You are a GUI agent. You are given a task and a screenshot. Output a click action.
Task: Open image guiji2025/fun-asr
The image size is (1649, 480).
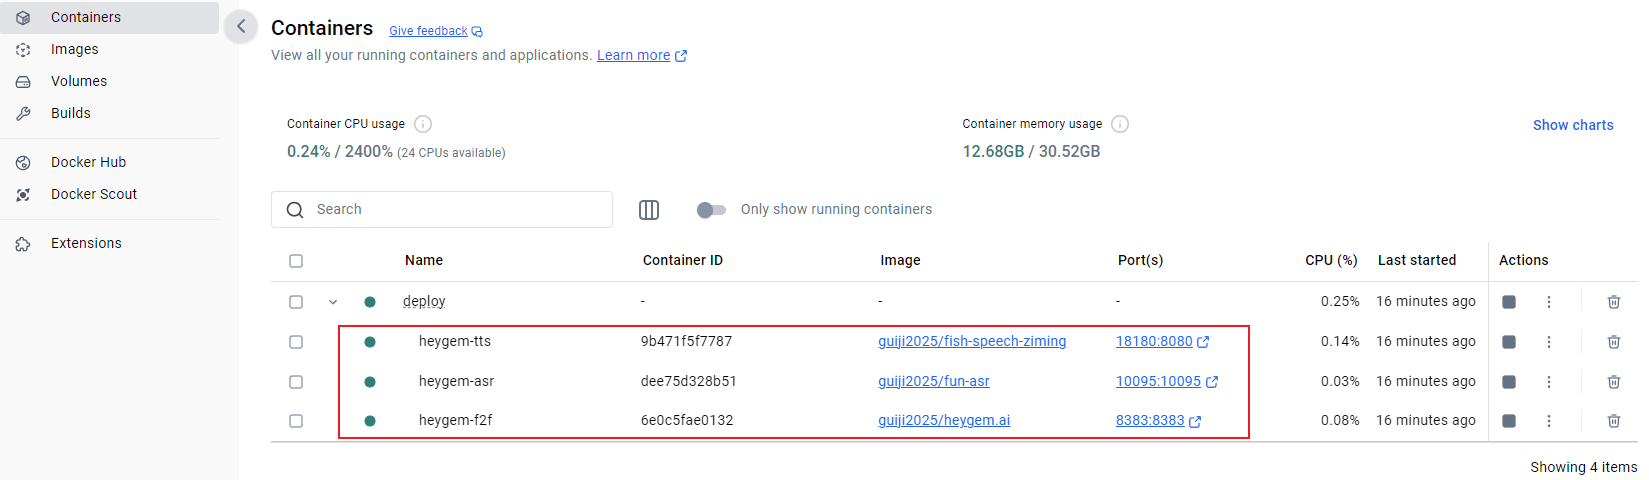point(934,381)
